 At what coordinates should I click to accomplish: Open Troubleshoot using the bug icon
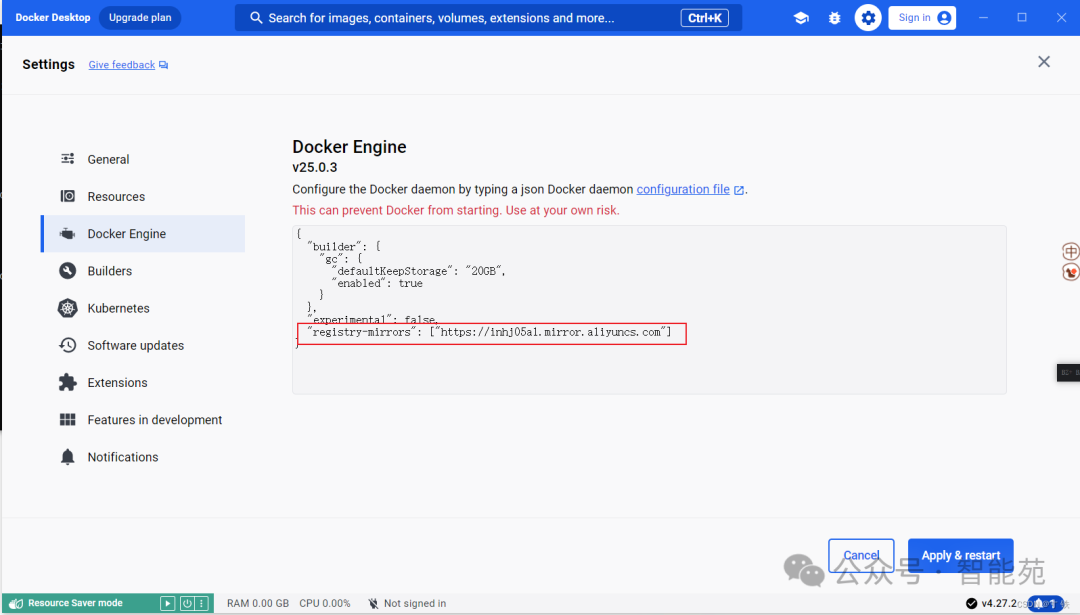click(x=834, y=17)
